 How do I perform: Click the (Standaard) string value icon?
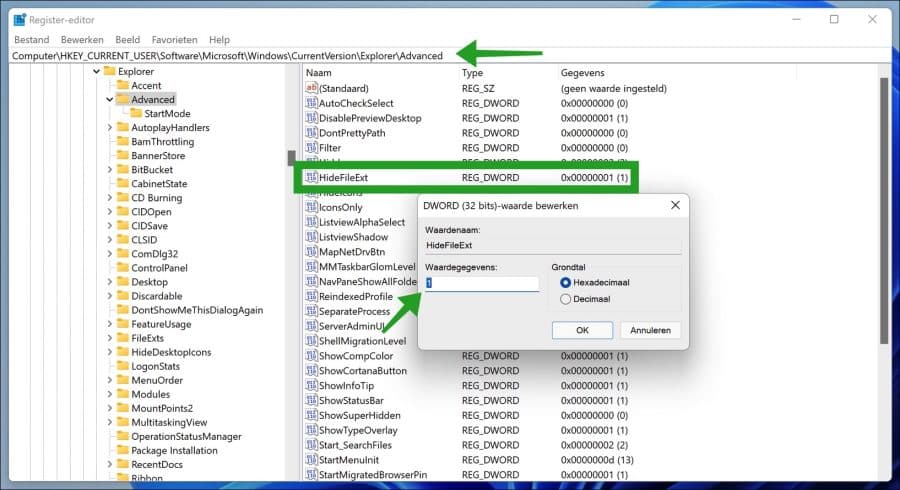point(312,88)
